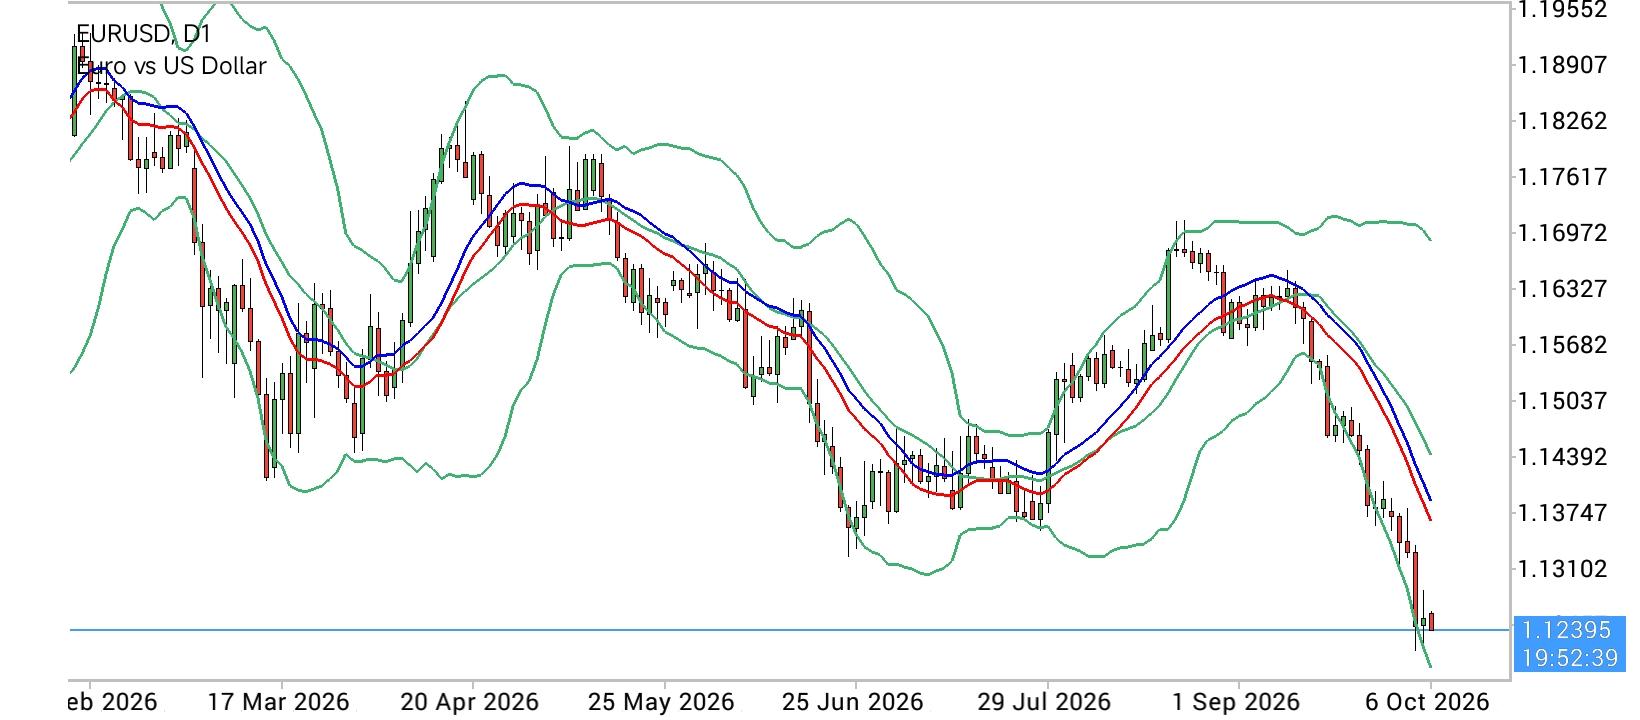This screenshot has height=720, width=1640.
Task: Select the 'Euro vs US Dollar' subtitle
Action: pos(171,66)
